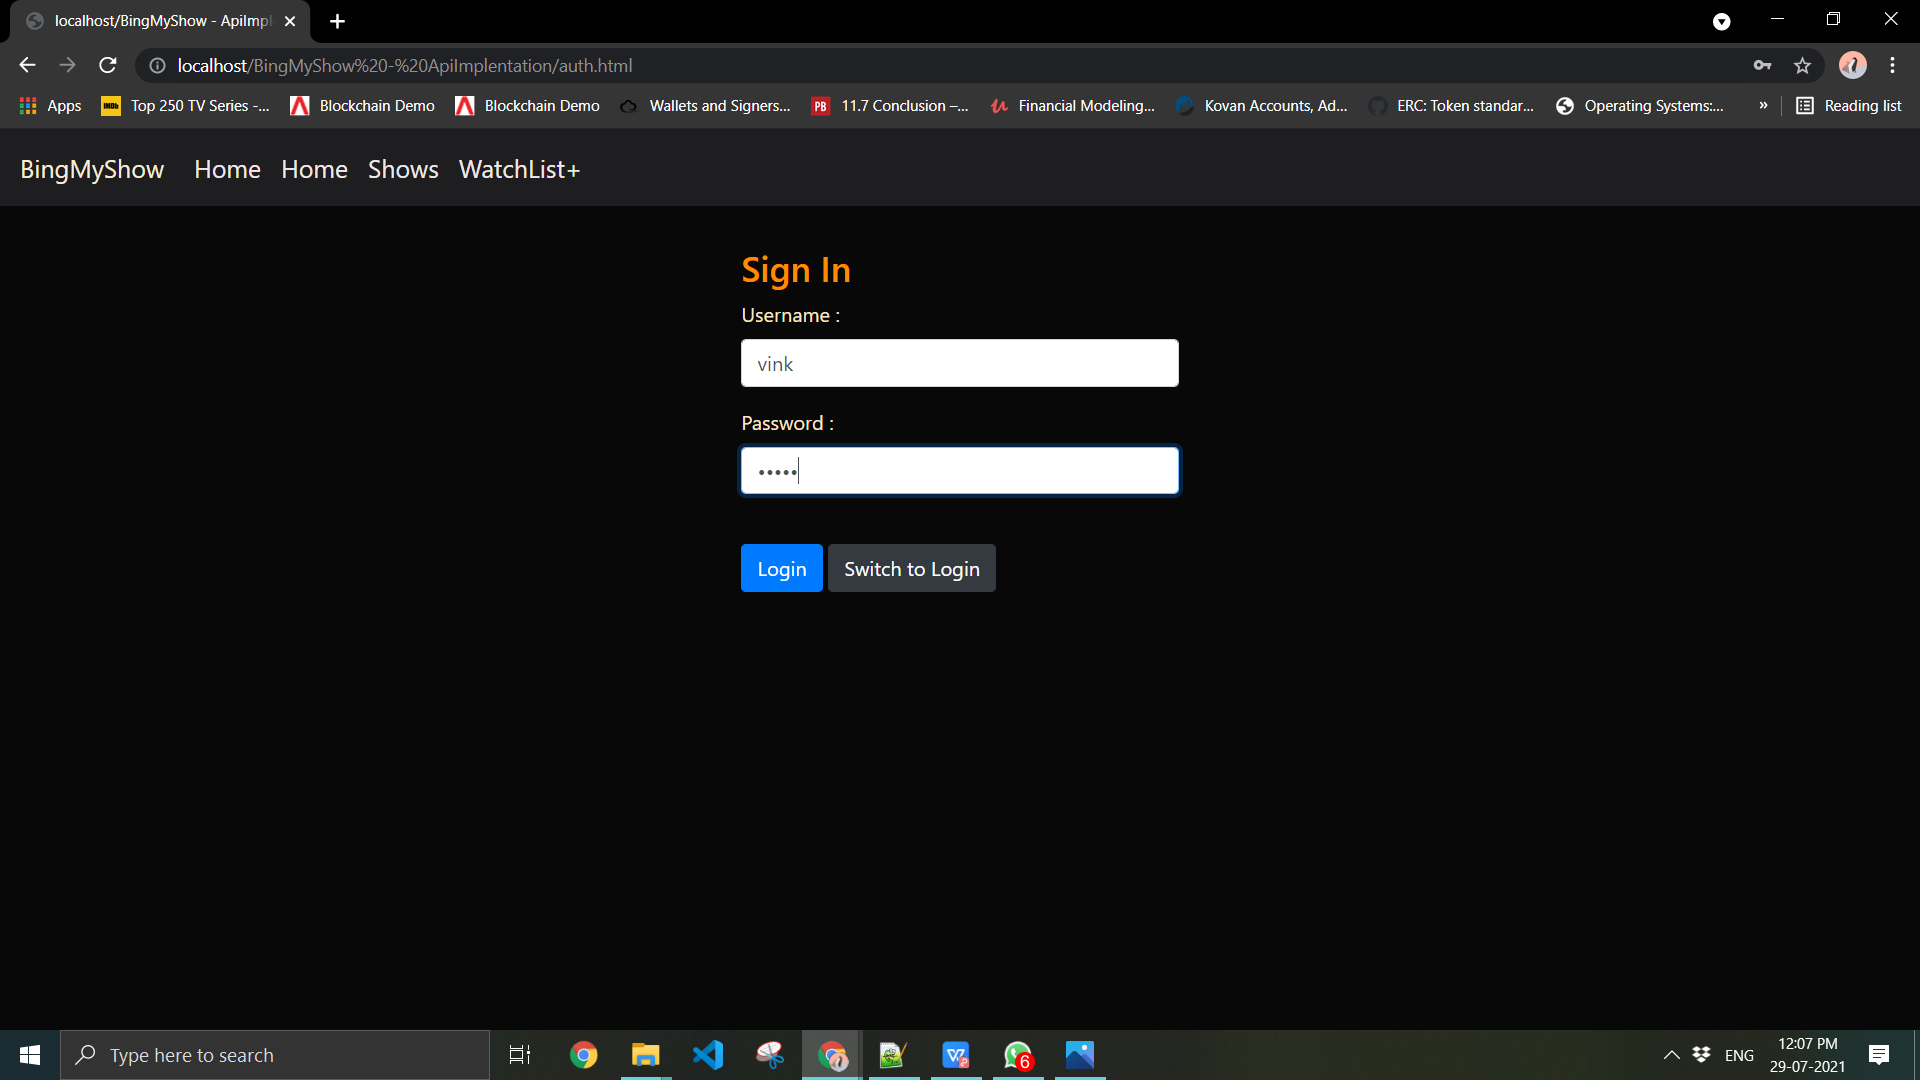Focus the Username input field
Viewport: 1920px width, 1080px height.
click(959, 364)
